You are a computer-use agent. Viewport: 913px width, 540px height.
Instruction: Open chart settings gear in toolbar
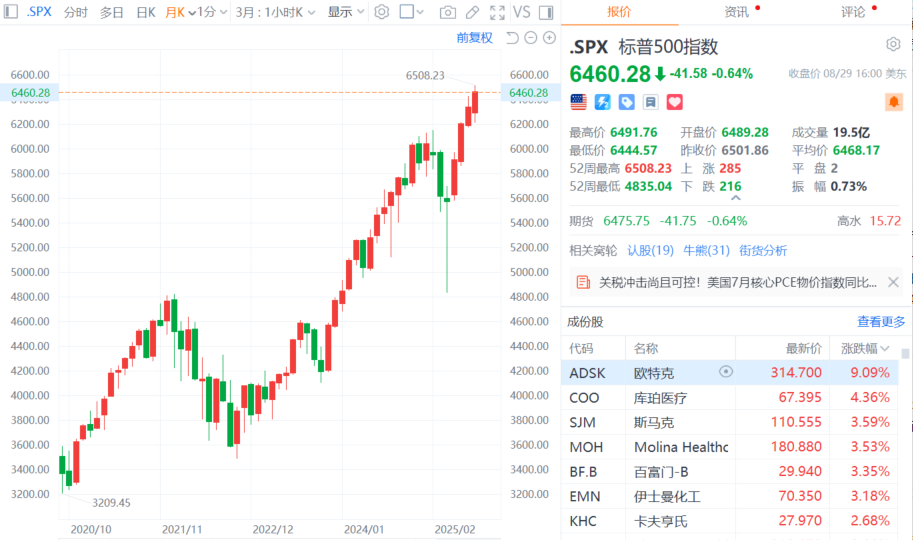[381, 12]
